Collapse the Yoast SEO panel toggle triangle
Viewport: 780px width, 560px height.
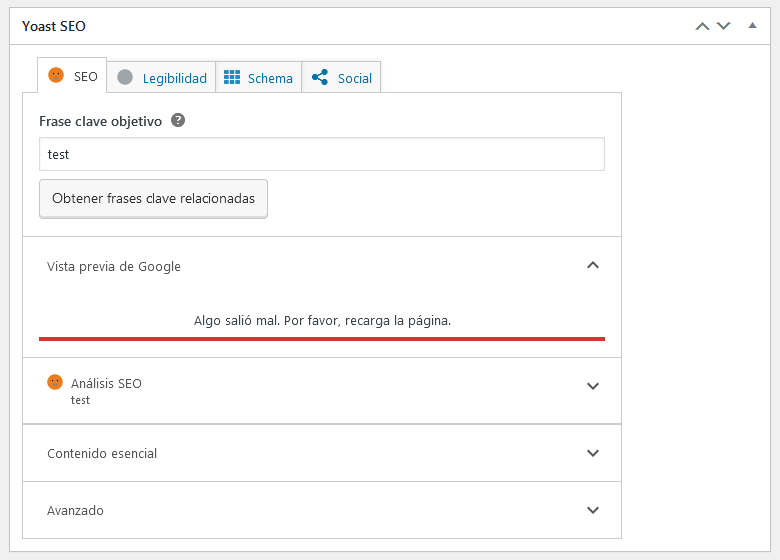tap(753, 25)
